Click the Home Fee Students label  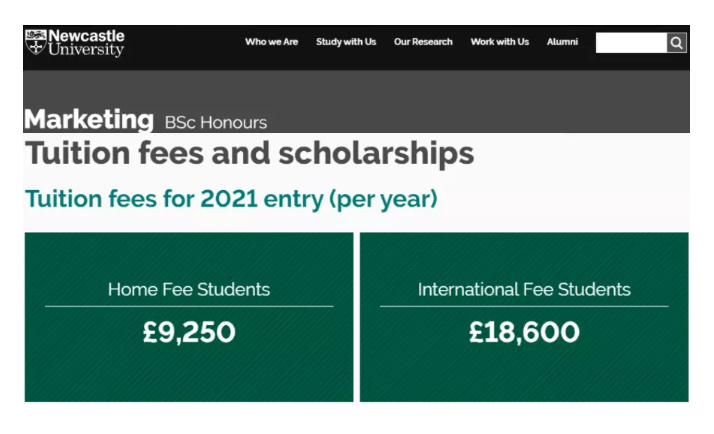[x=189, y=290]
